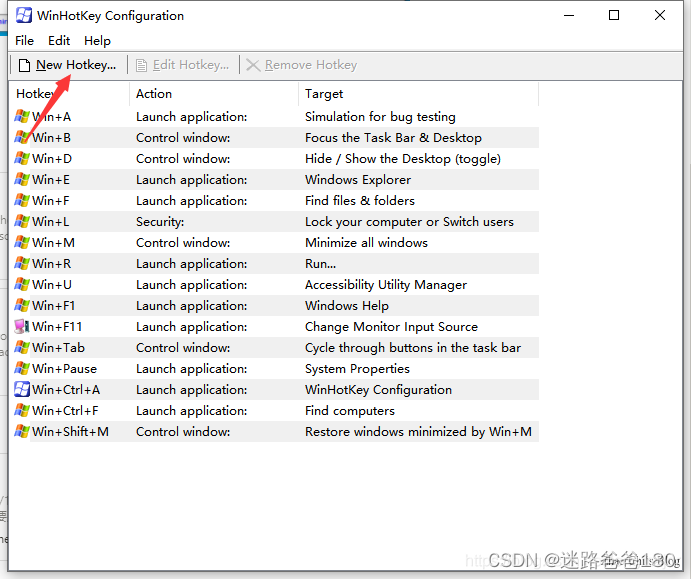Click 'Simulation for bug testing' target
Image resolution: width=691 pixels, height=579 pixels.
pyautogui.click(x=380, y=117)
